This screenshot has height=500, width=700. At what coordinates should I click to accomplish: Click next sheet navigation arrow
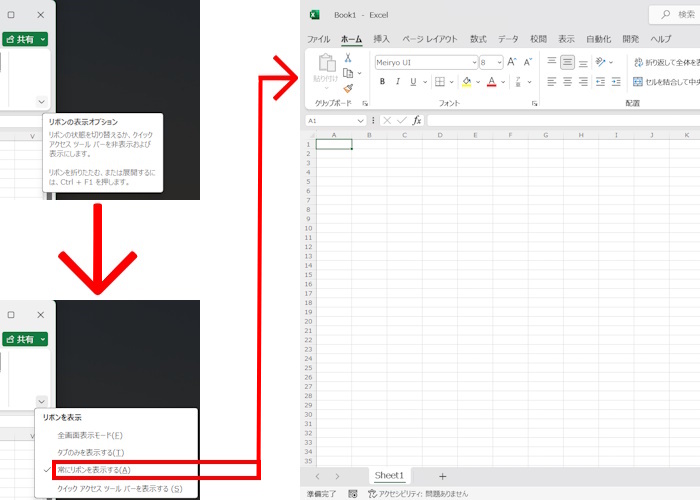point(337,476)
